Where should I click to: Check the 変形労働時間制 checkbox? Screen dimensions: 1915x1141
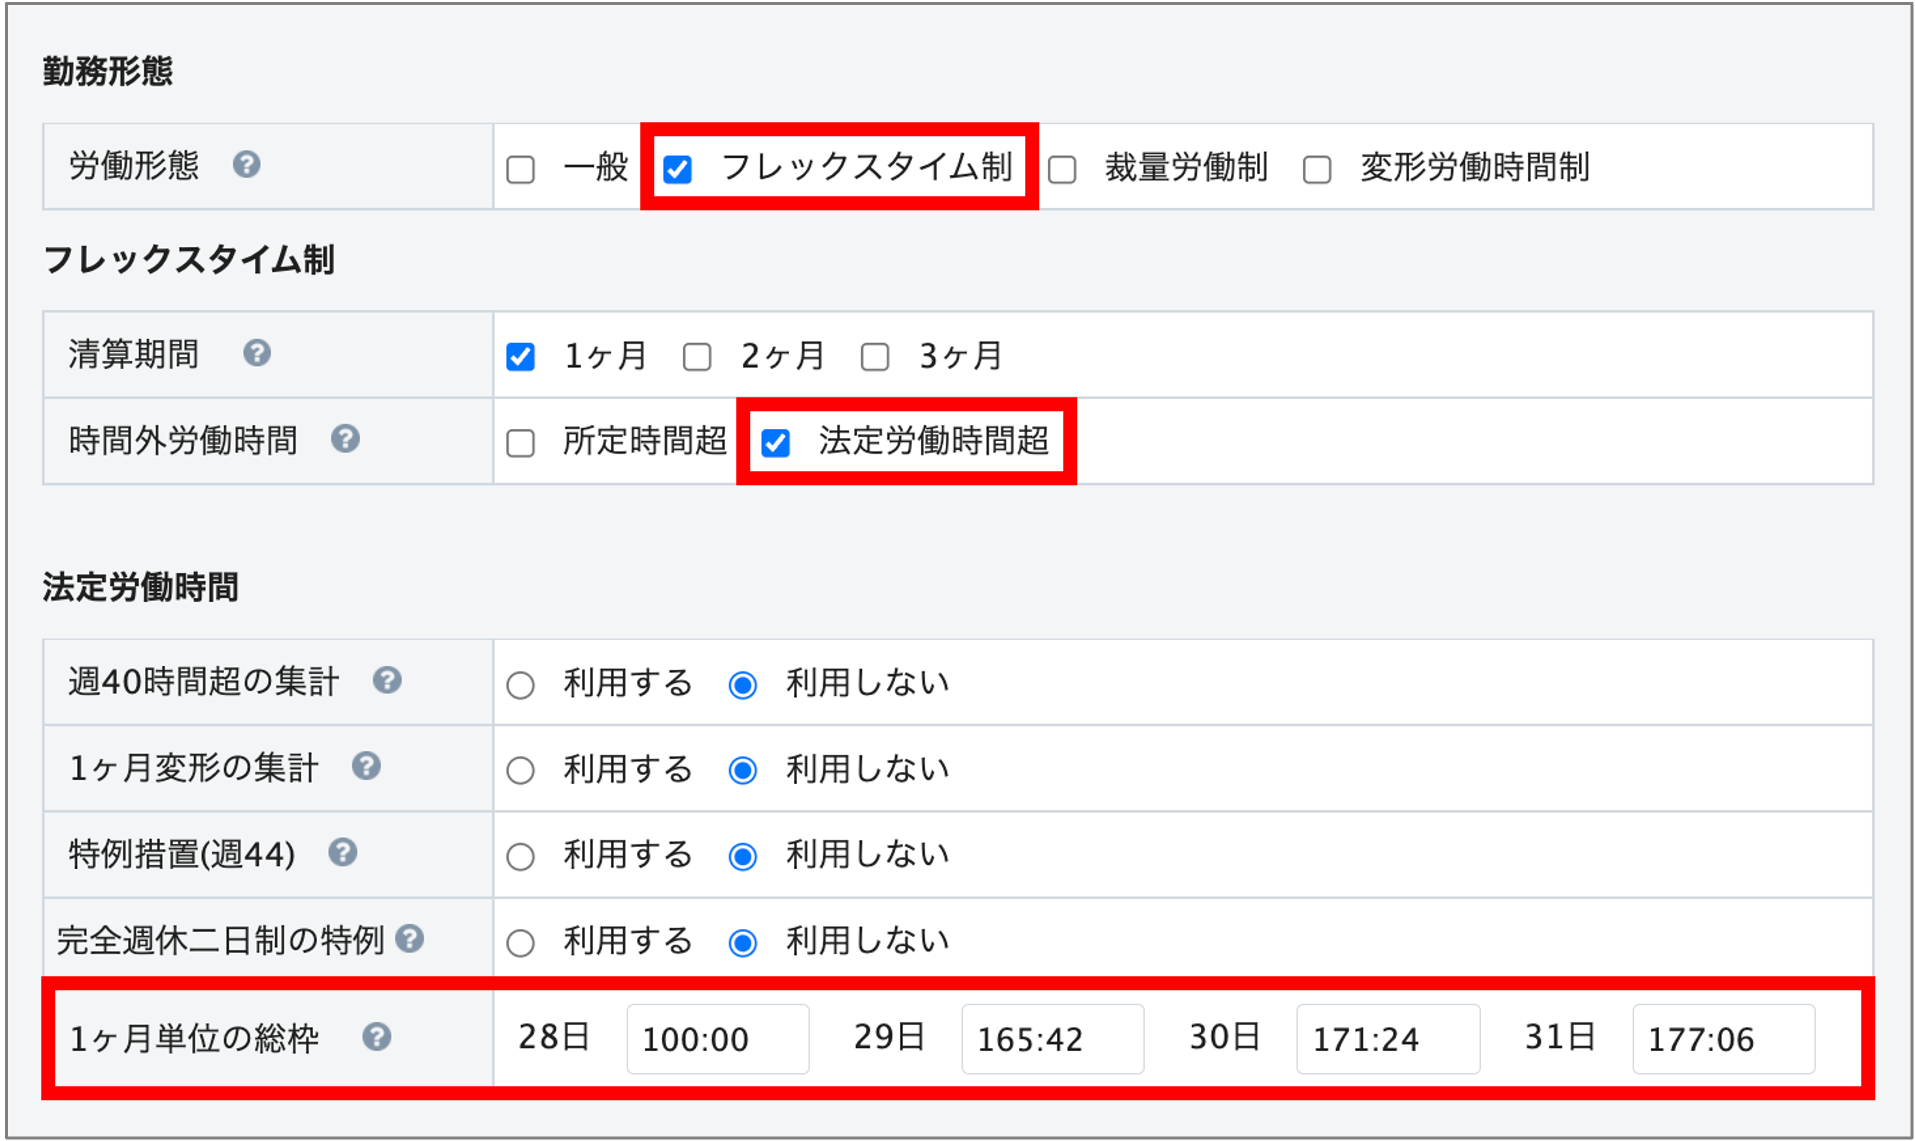(1317, 169)
